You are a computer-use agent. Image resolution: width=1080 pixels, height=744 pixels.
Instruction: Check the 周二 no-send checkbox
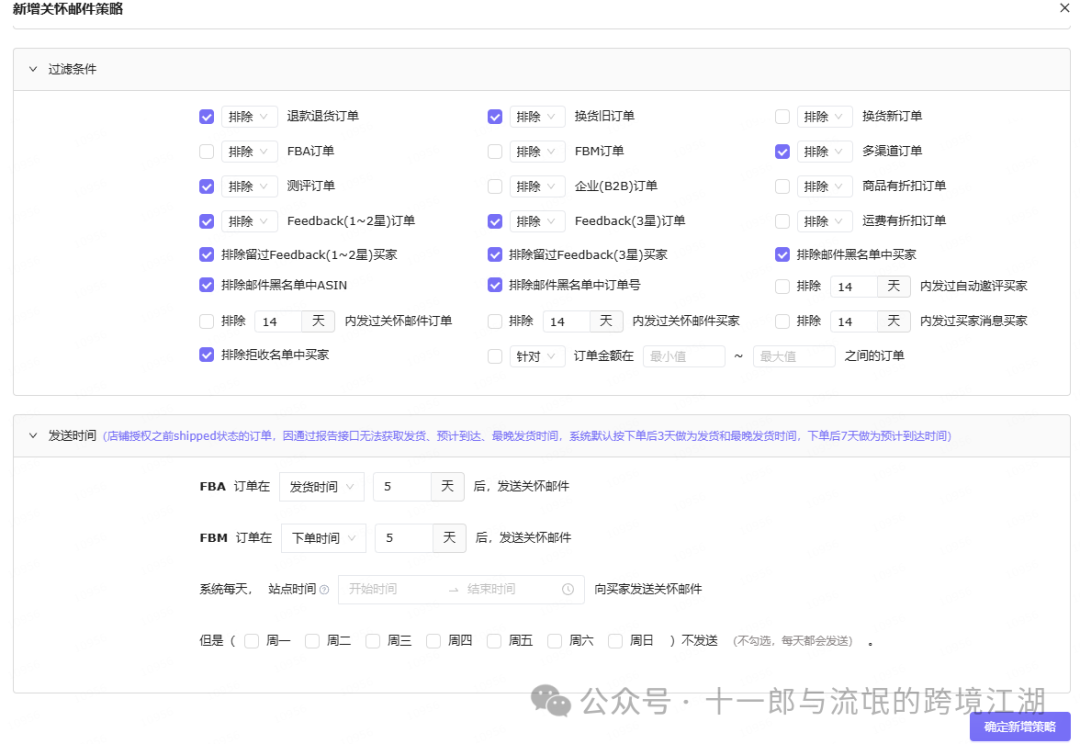[x=312, y=641]
